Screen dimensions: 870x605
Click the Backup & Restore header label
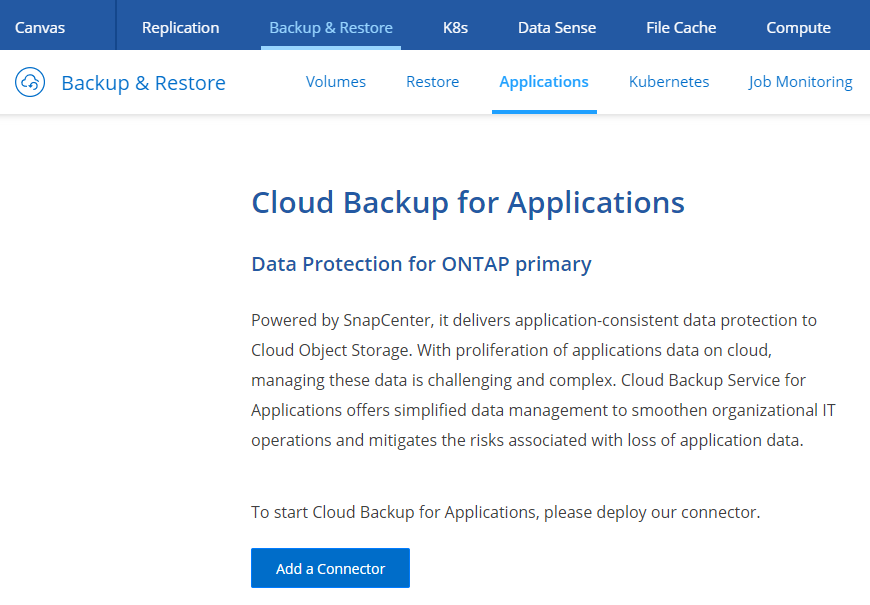143,82
